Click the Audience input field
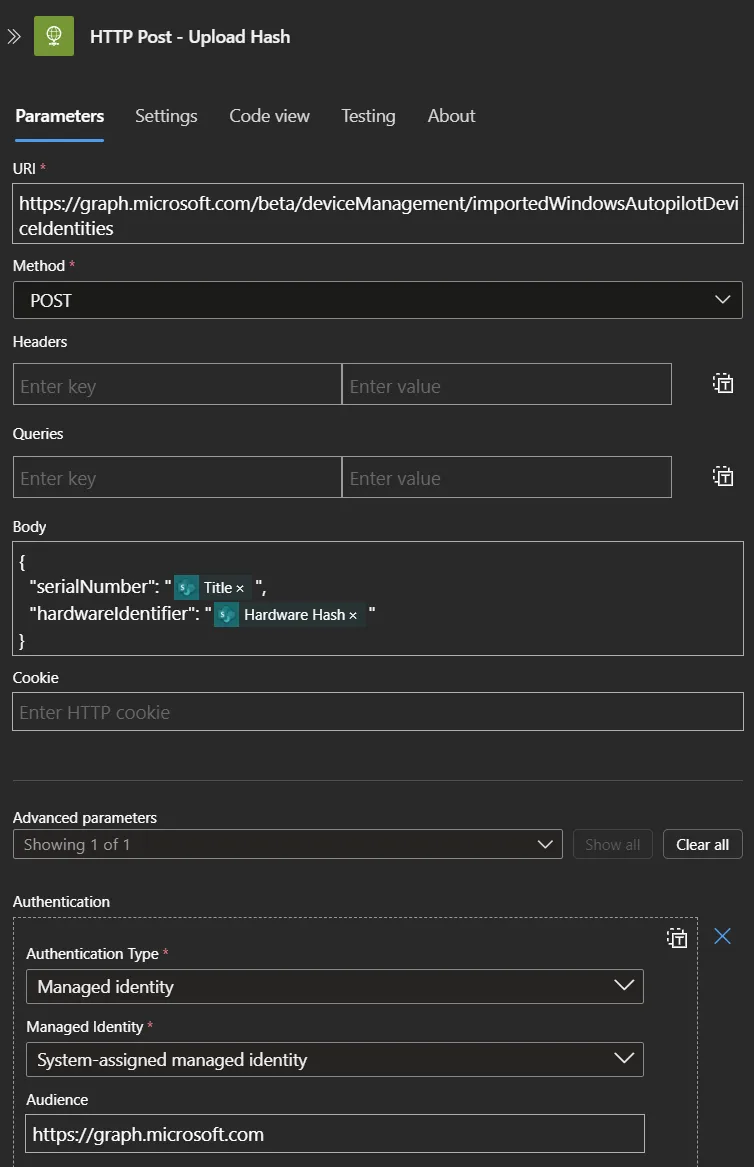This screenshot has height=1167, width=754. 335,1134
